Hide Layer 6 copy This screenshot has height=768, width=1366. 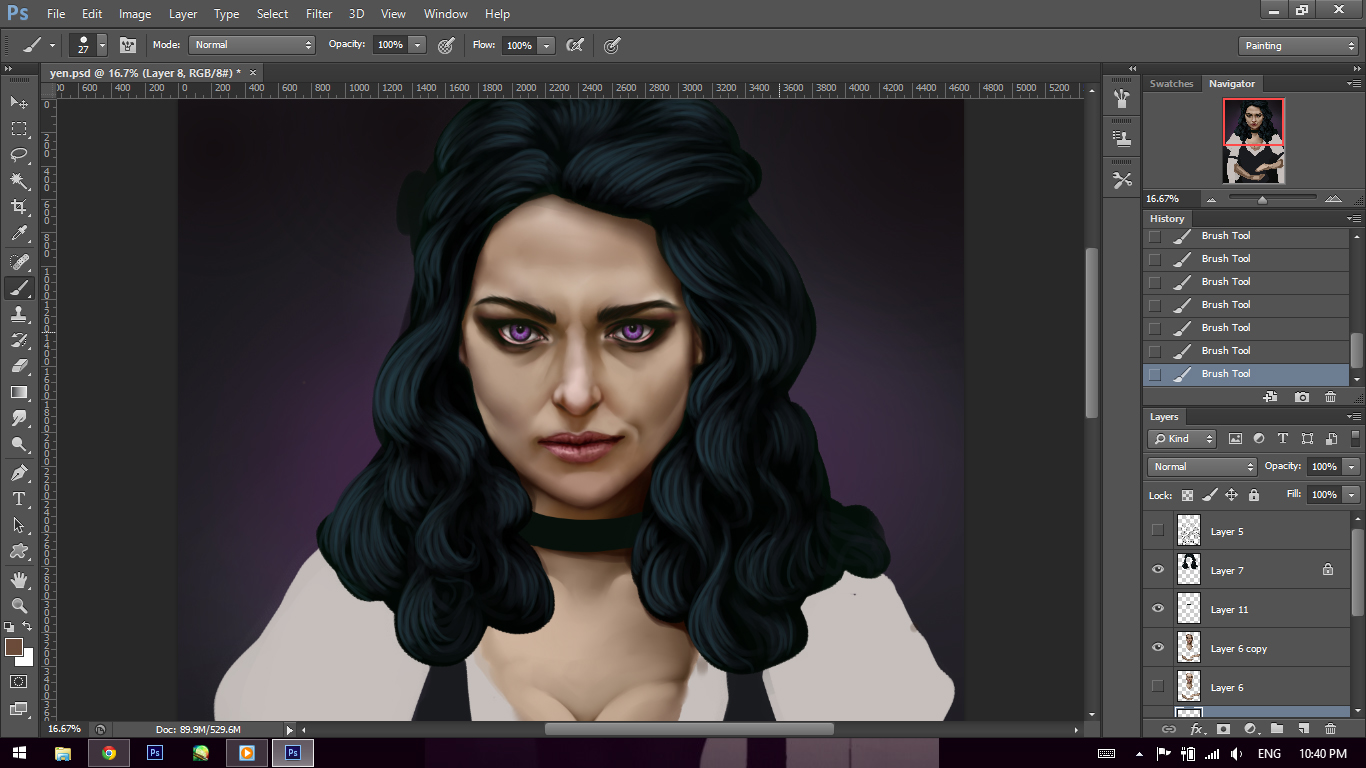(1158, 648)
